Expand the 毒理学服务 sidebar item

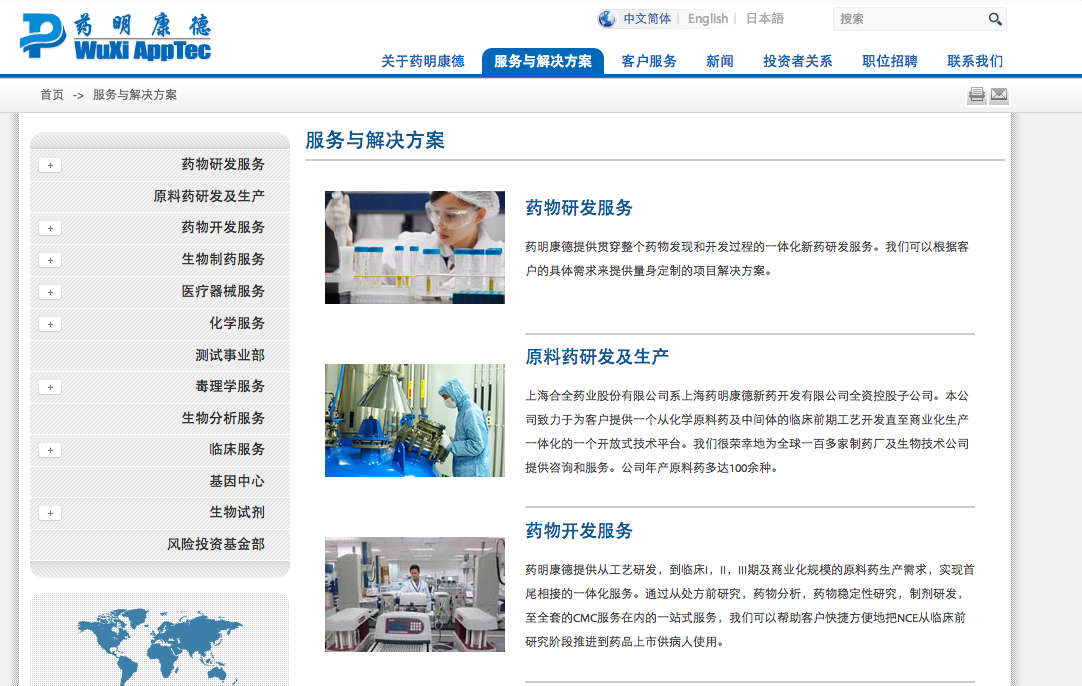(x=50, y=387)
